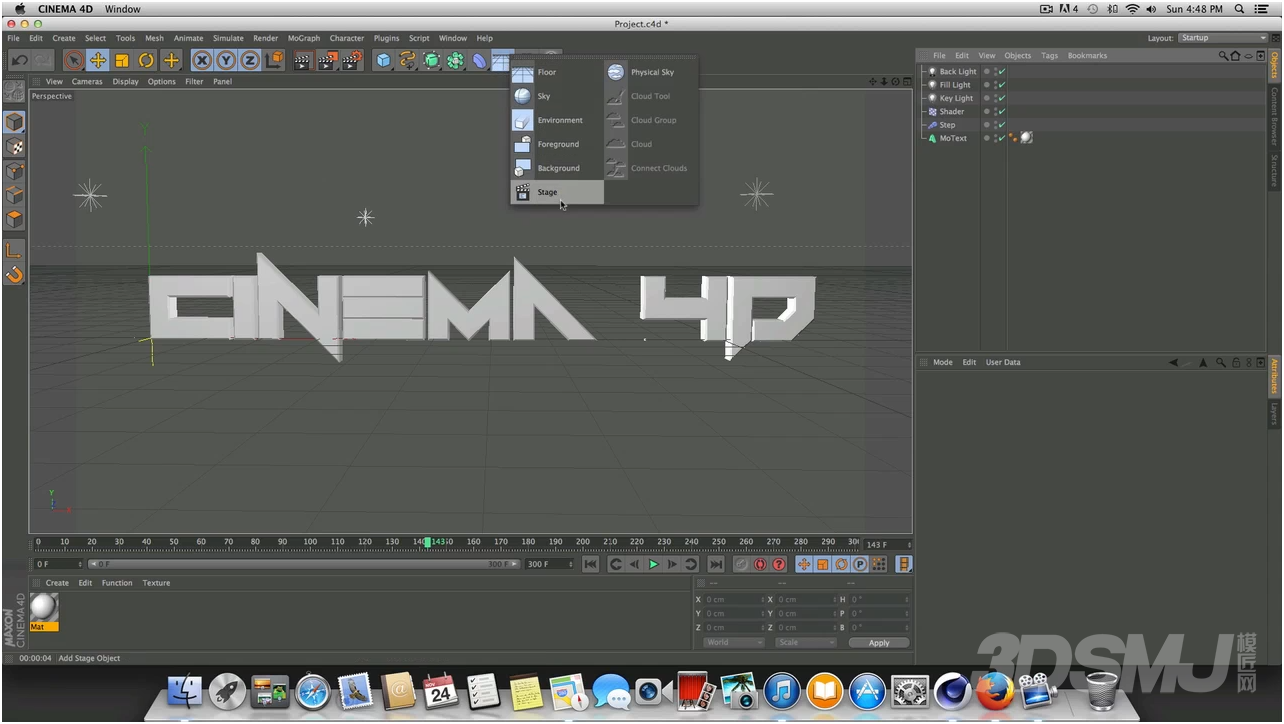This screenshot has height=724, width=1284.
Task: Open the Edit Render Settings icon
Action: coord(352,60)
